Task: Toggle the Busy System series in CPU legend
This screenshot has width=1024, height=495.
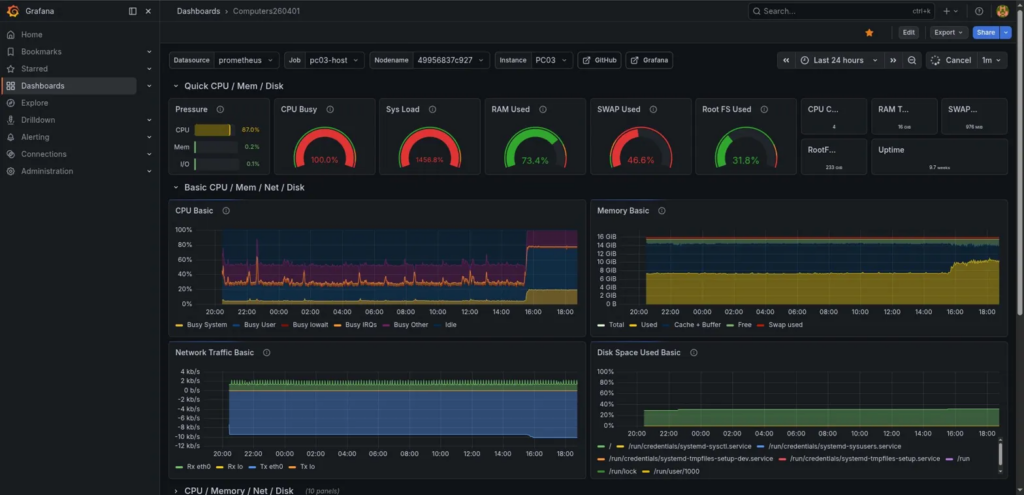Action: pos(207,325)
